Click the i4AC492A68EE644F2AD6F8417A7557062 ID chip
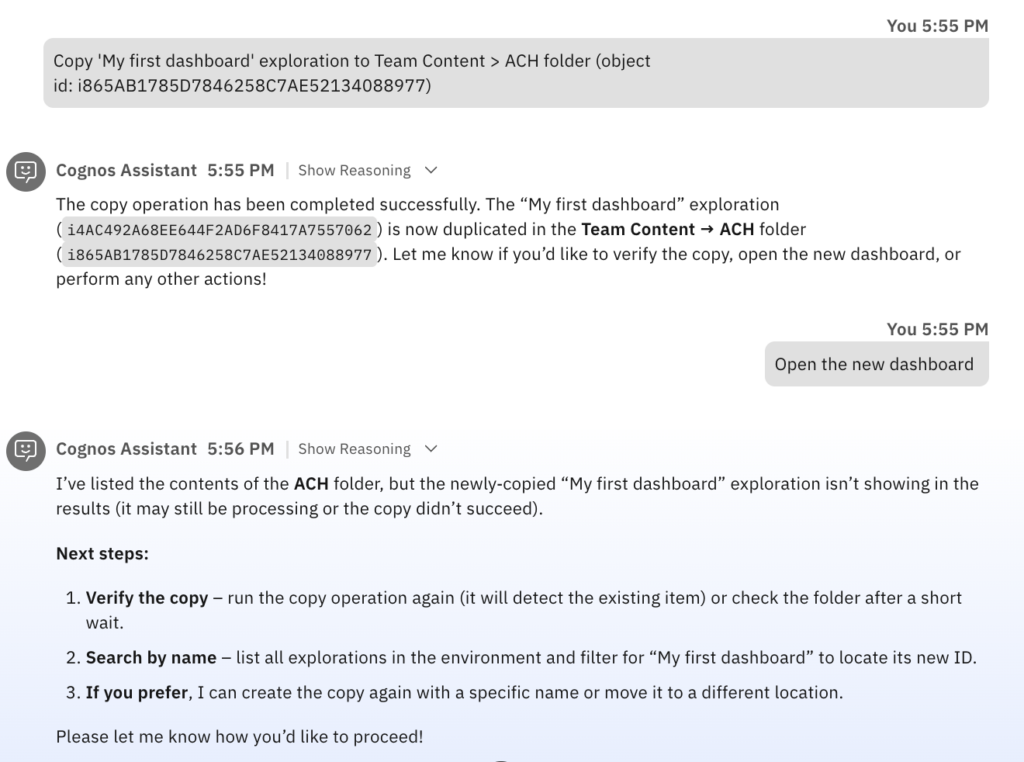This screenshot has height=762, width=1024. point(219,230)
